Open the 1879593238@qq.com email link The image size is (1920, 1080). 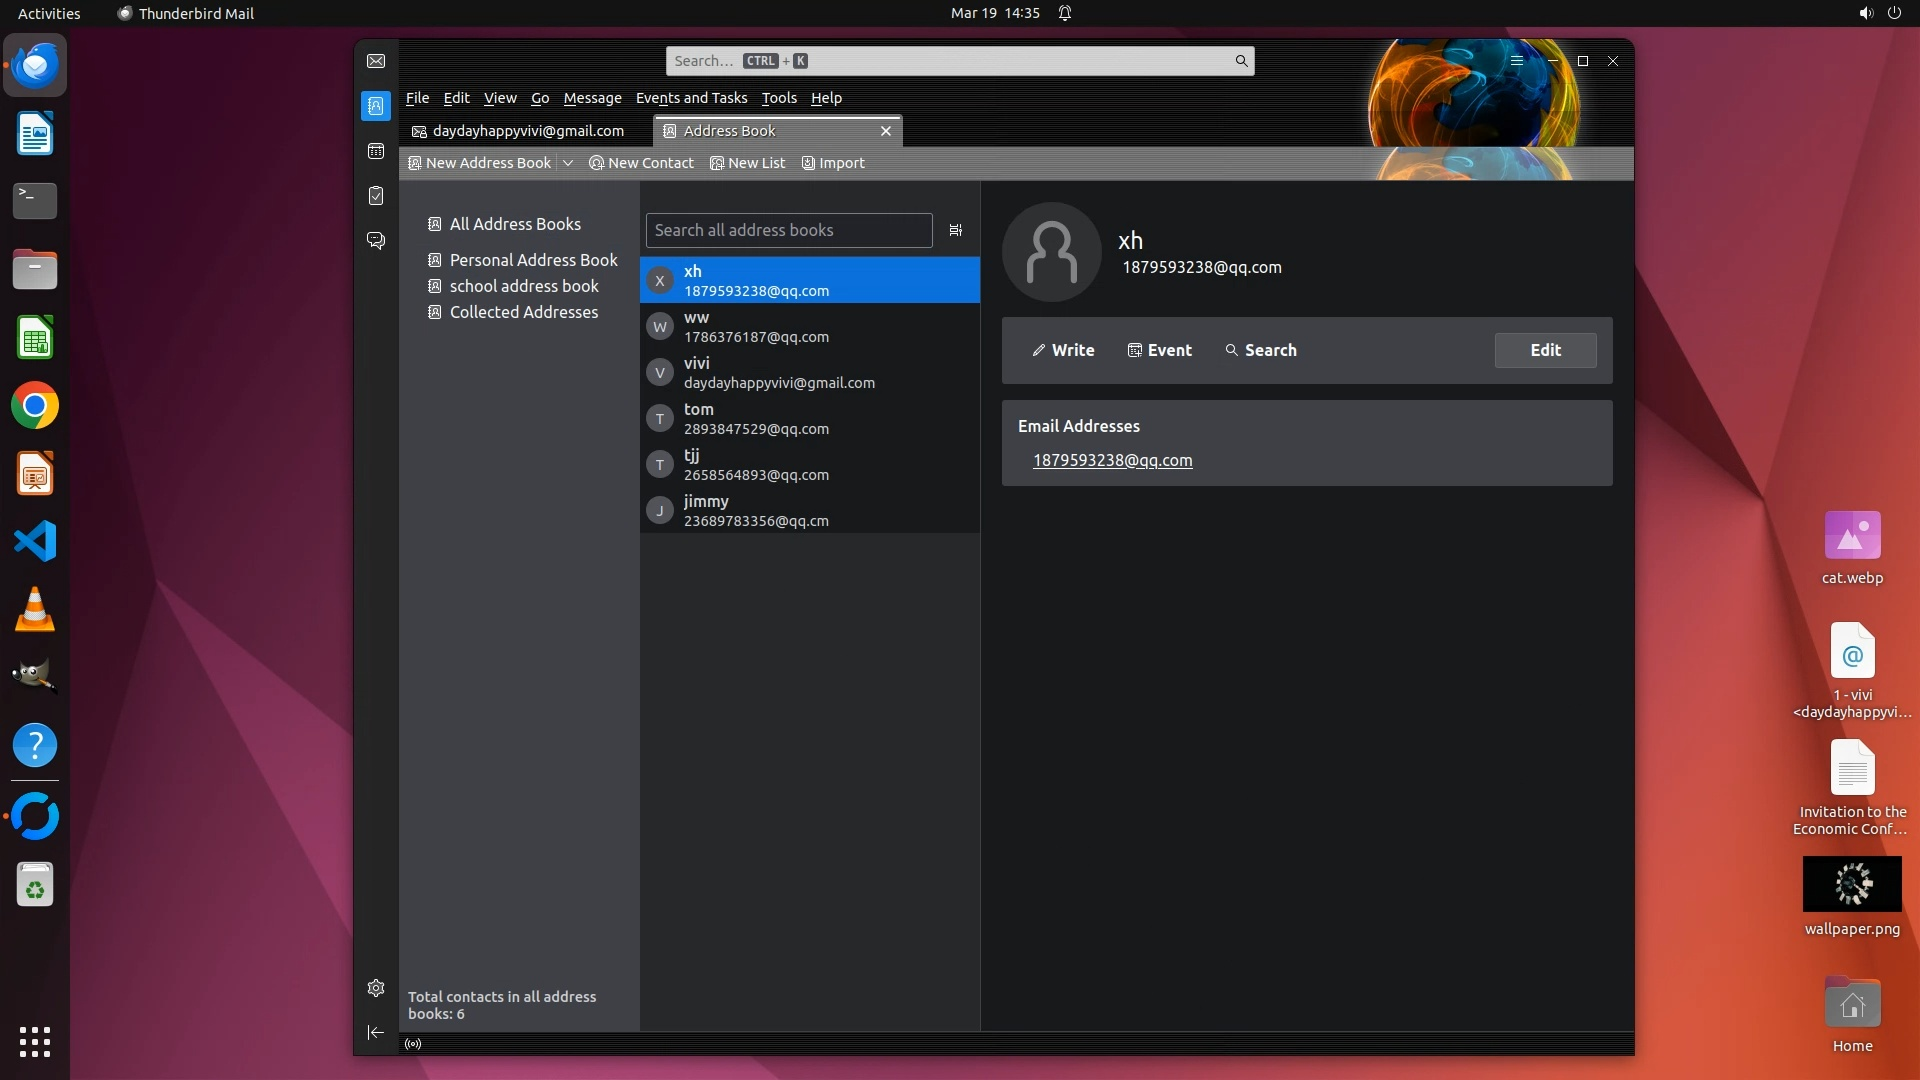1112,460
